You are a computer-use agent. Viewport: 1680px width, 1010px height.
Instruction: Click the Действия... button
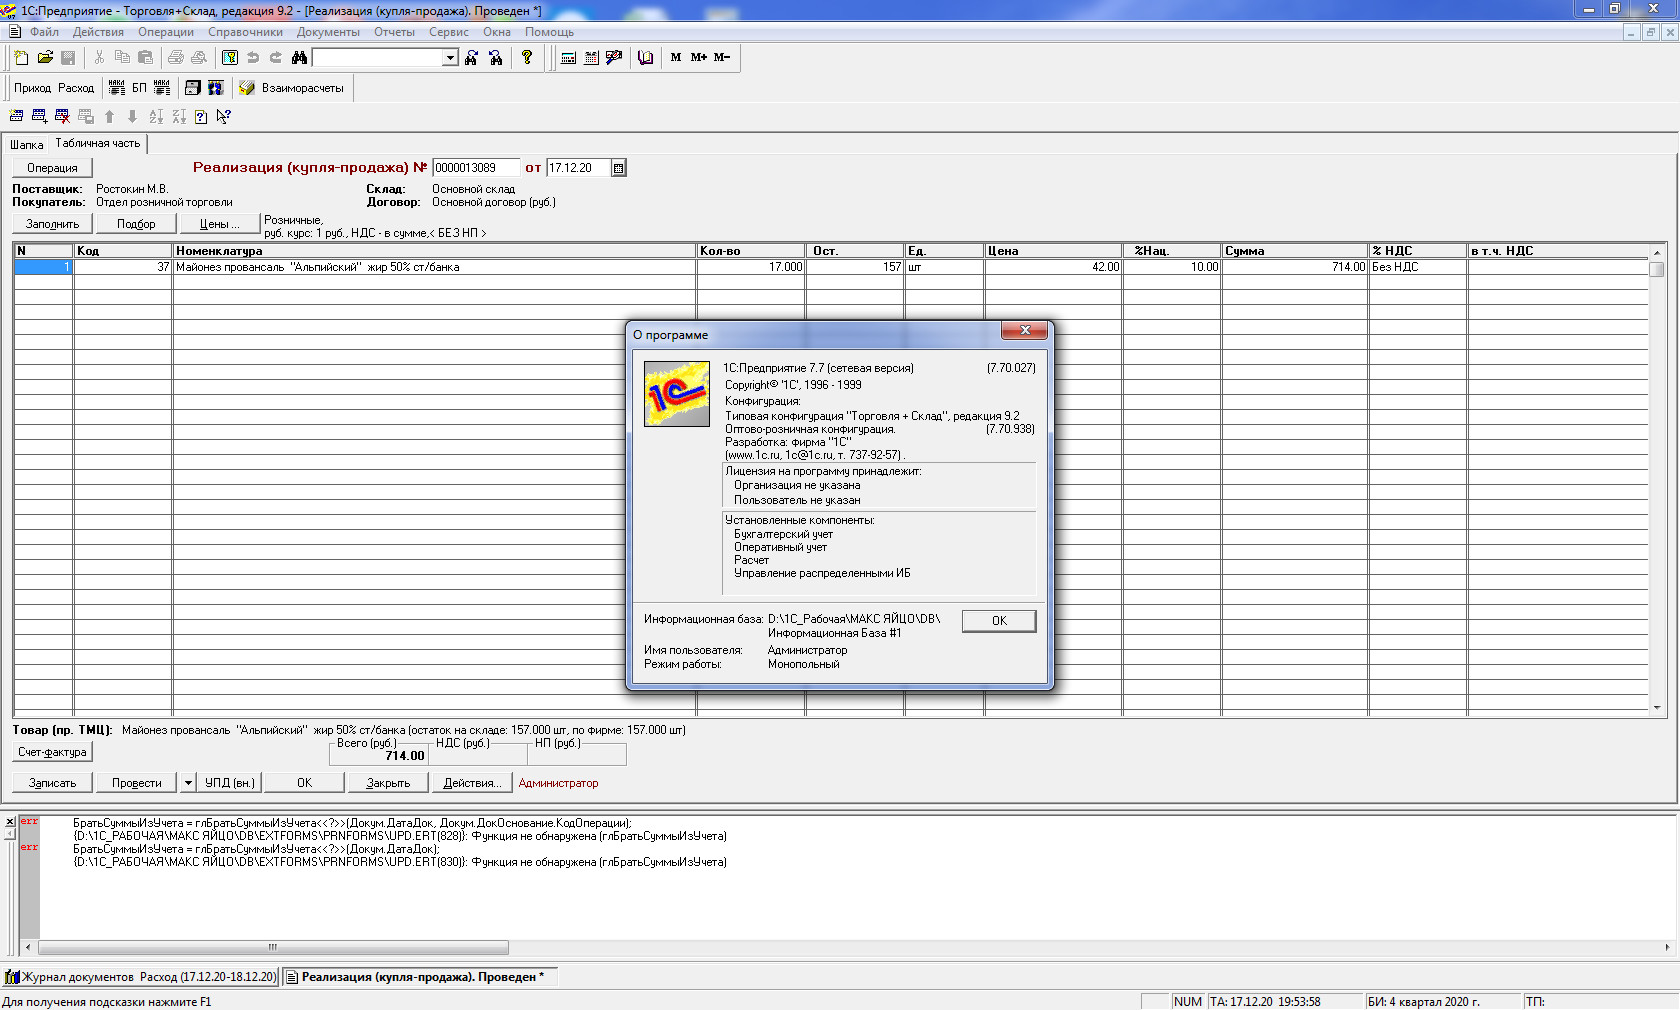(472, 783)
